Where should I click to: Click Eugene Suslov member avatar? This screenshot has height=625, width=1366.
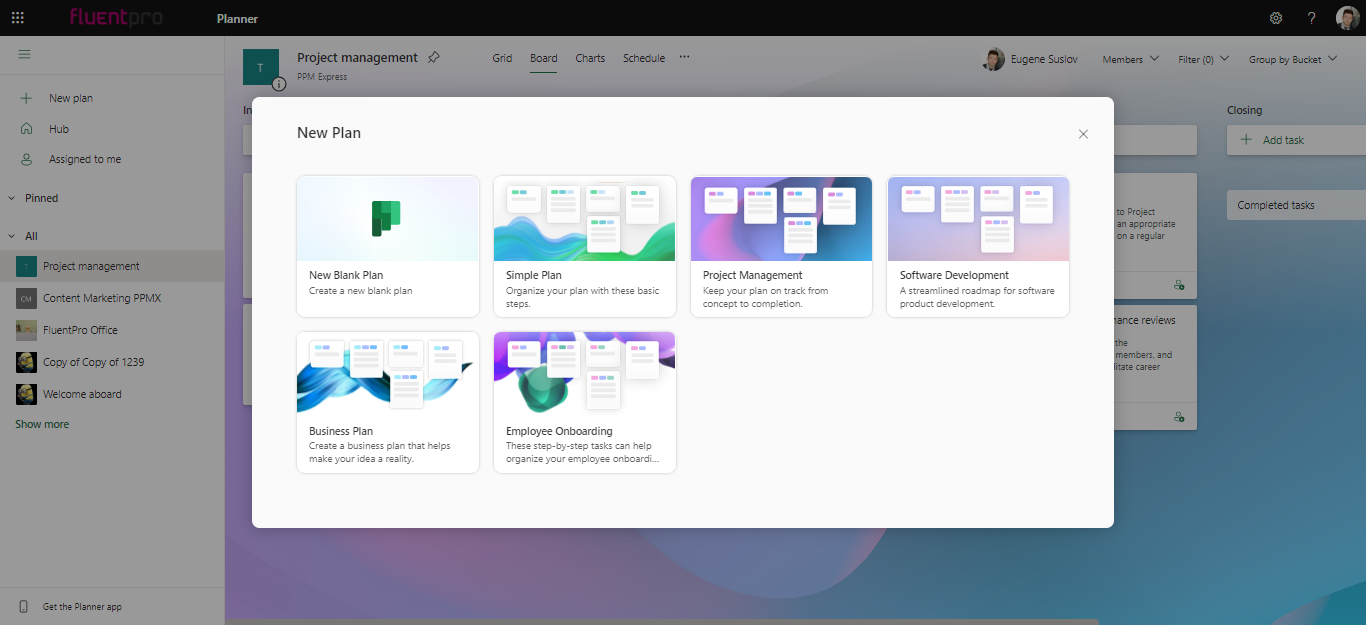click(x=993, y=59)
